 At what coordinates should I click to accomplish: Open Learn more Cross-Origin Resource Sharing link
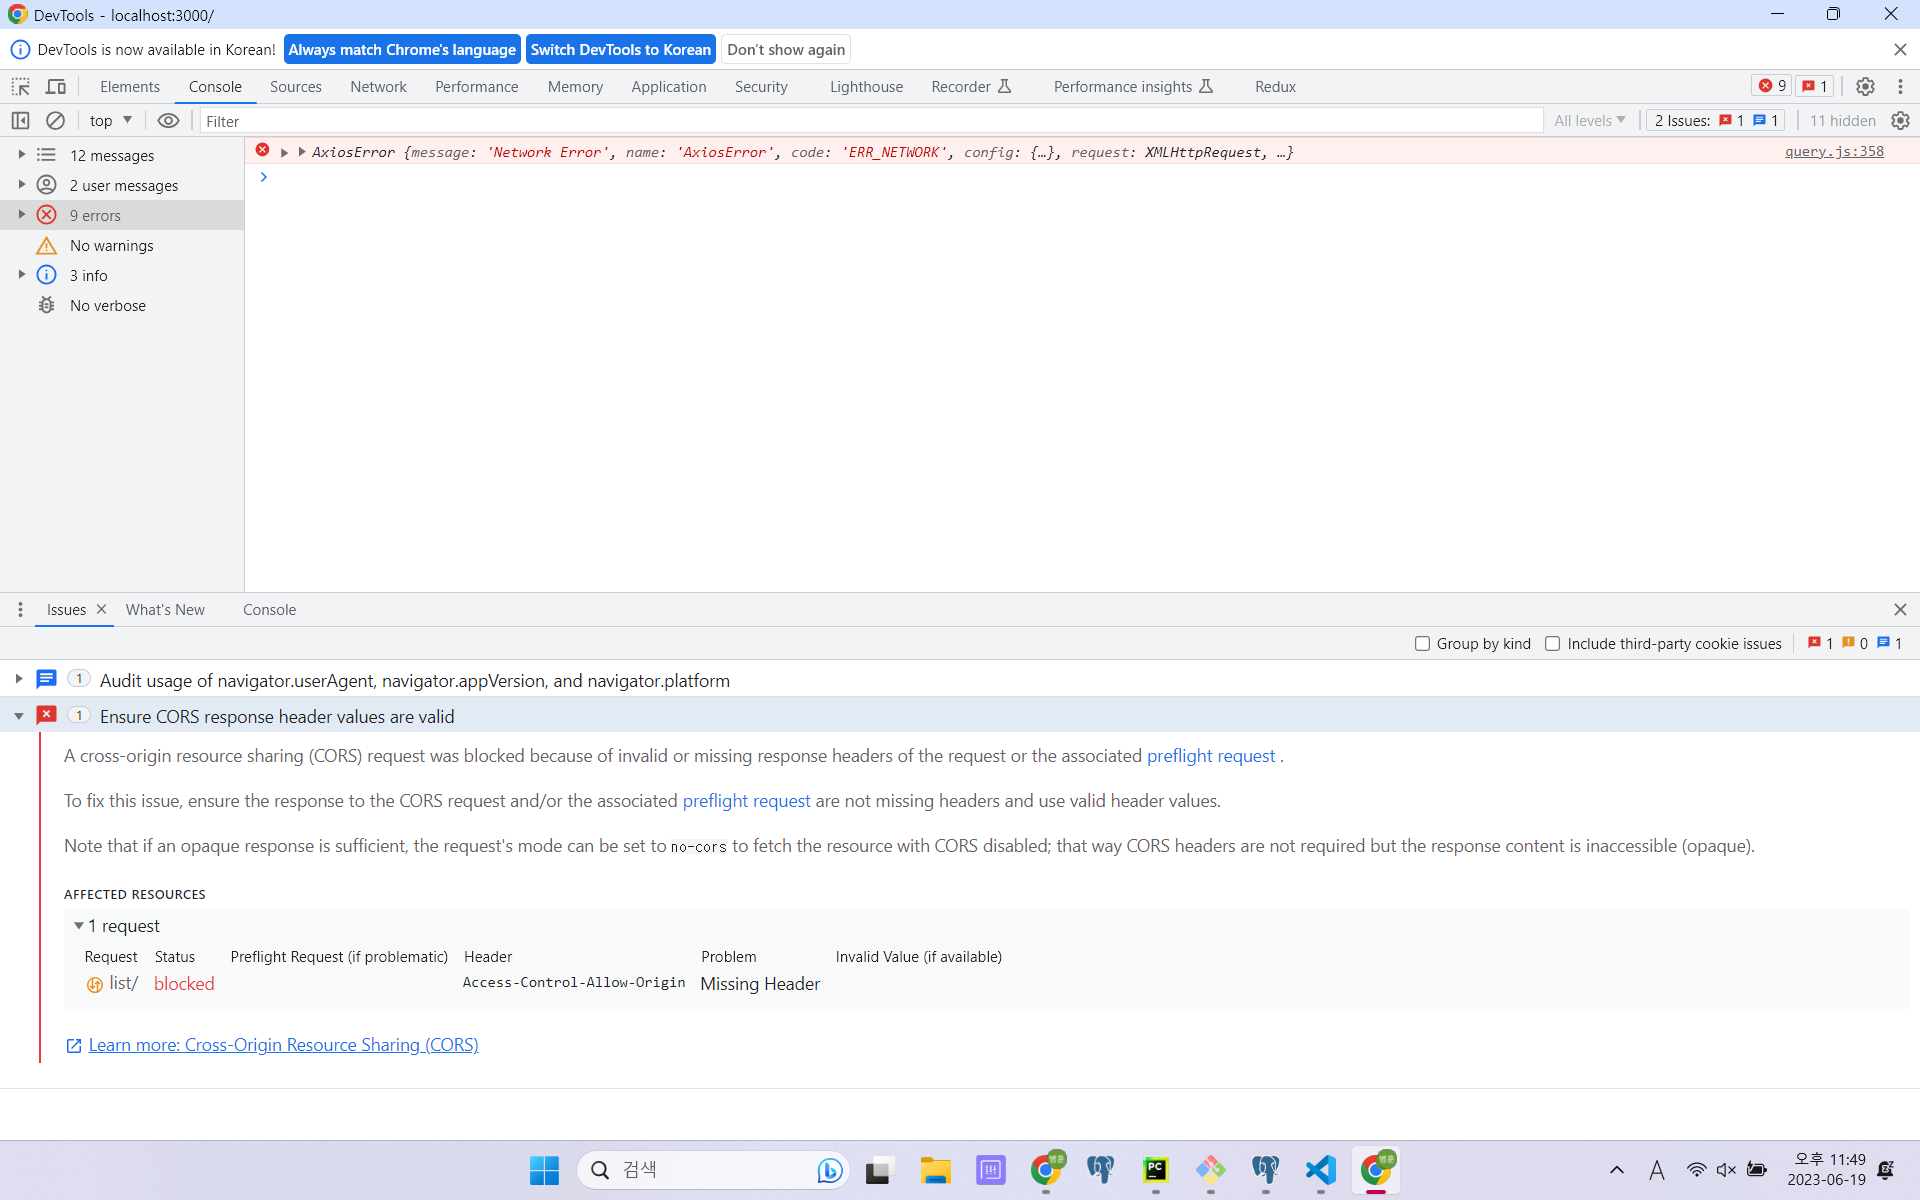pos(283,1045)
